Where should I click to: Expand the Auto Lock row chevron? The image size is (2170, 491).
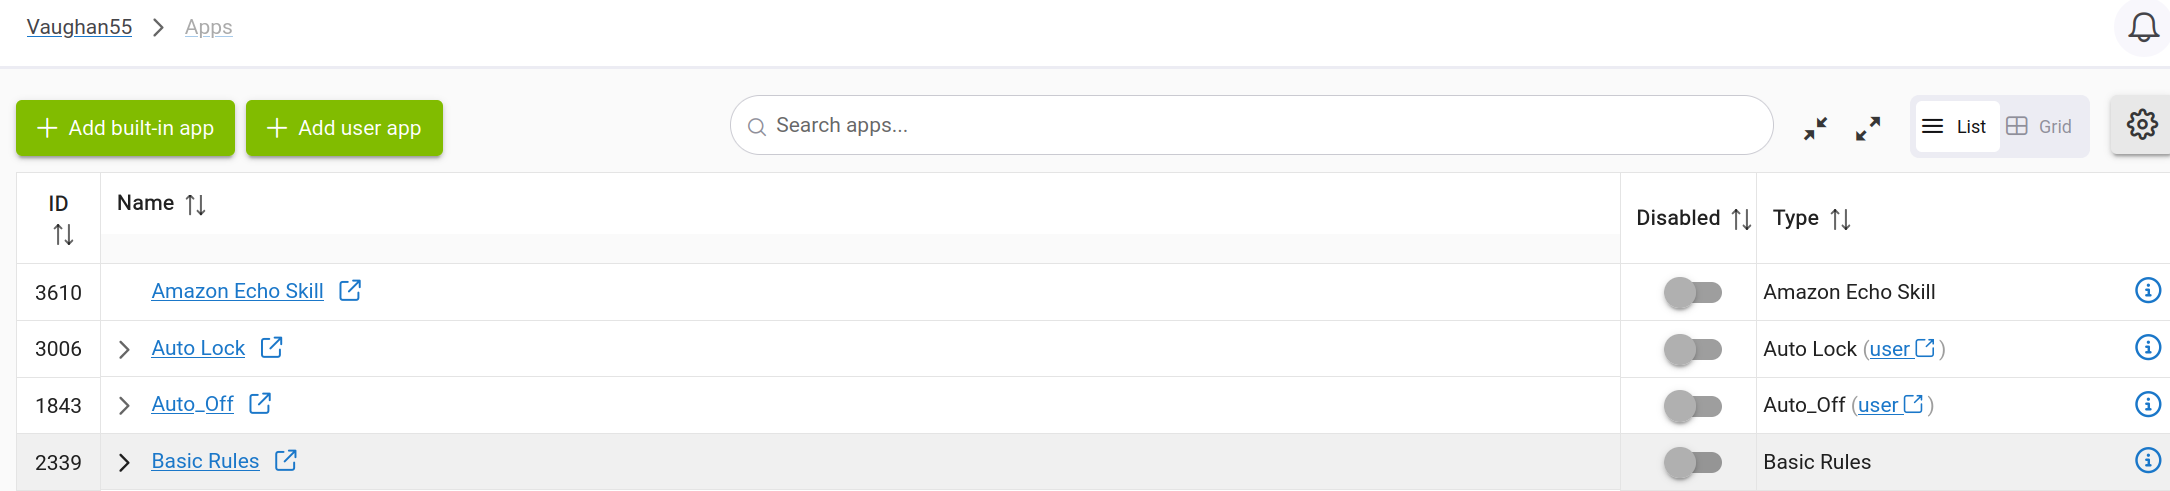(124, 349)
